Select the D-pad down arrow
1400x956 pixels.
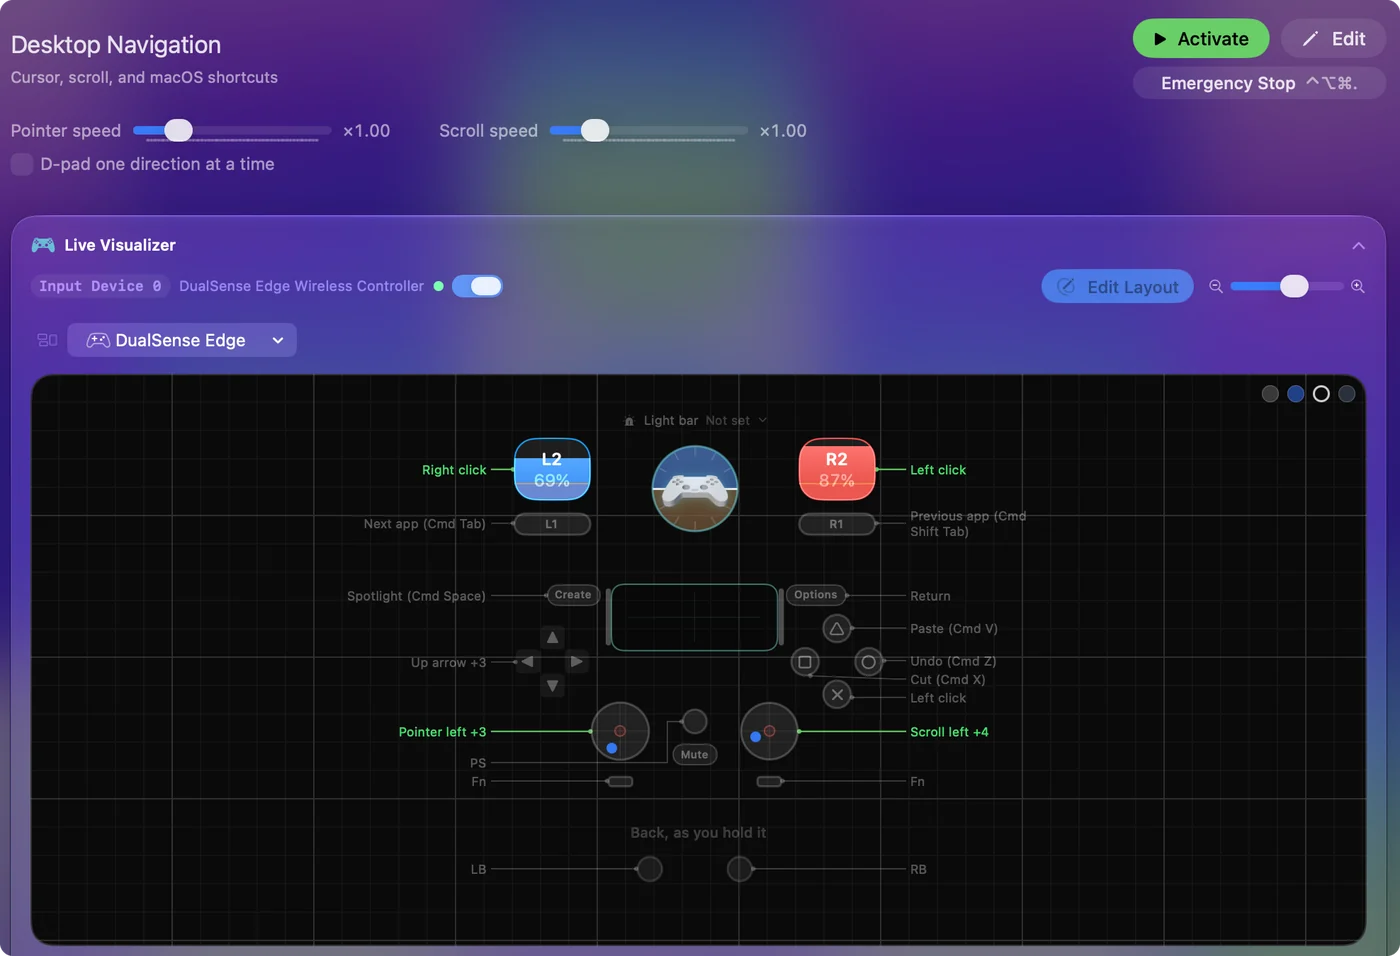point(552,686)
